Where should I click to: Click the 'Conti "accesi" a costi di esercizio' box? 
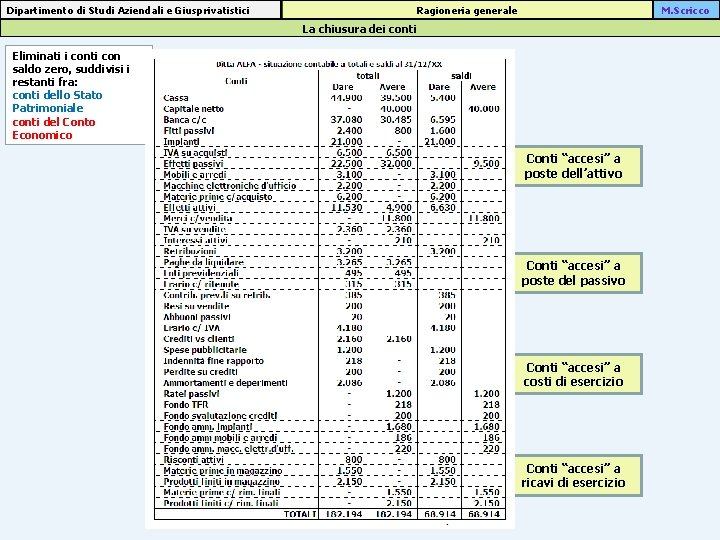point(578,374)
